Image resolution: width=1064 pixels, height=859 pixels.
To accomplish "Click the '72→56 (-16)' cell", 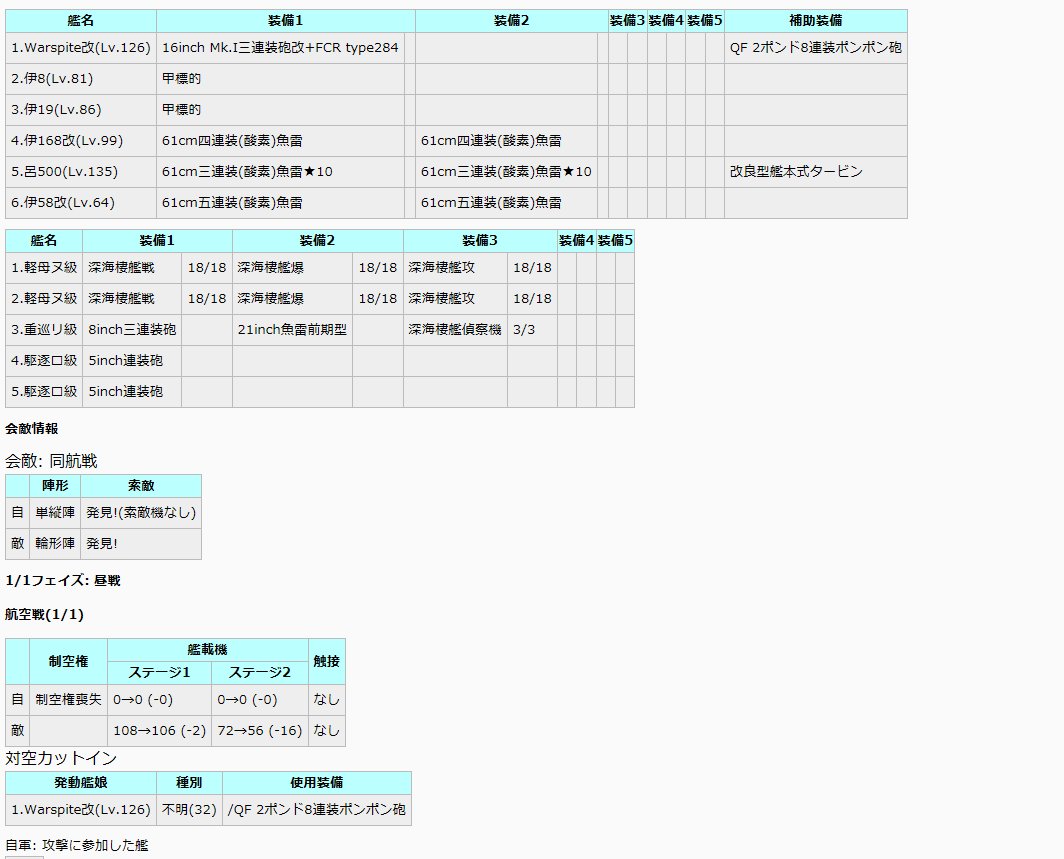I will coord(260,731).
